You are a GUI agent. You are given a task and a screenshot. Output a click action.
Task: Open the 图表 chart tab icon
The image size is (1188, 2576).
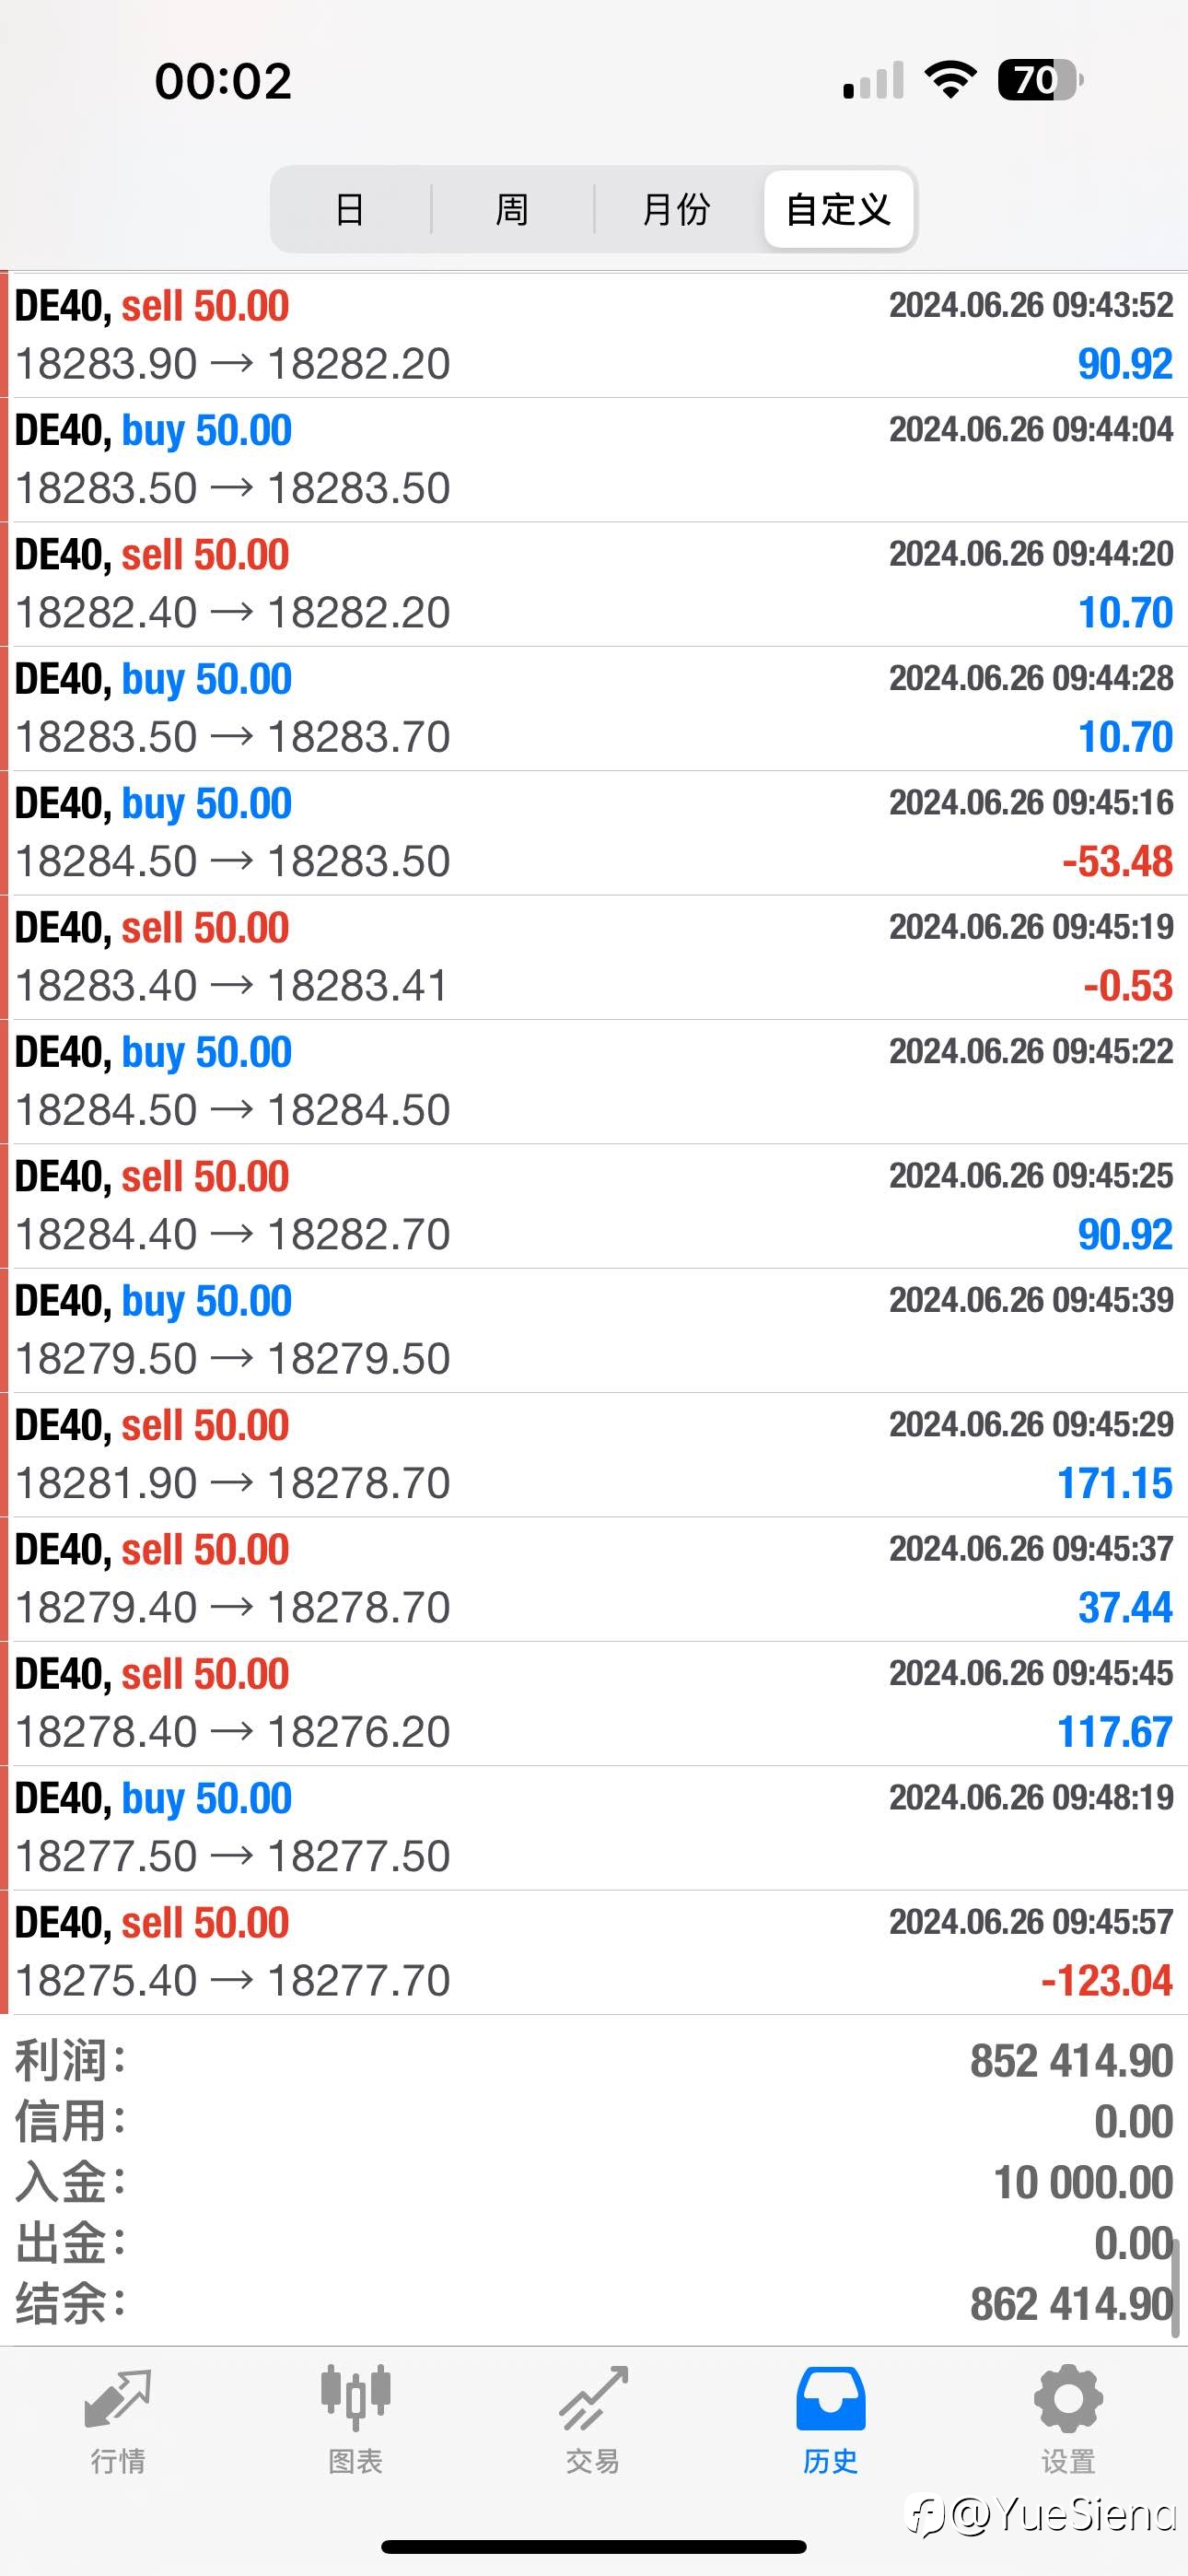[355, 2397]
